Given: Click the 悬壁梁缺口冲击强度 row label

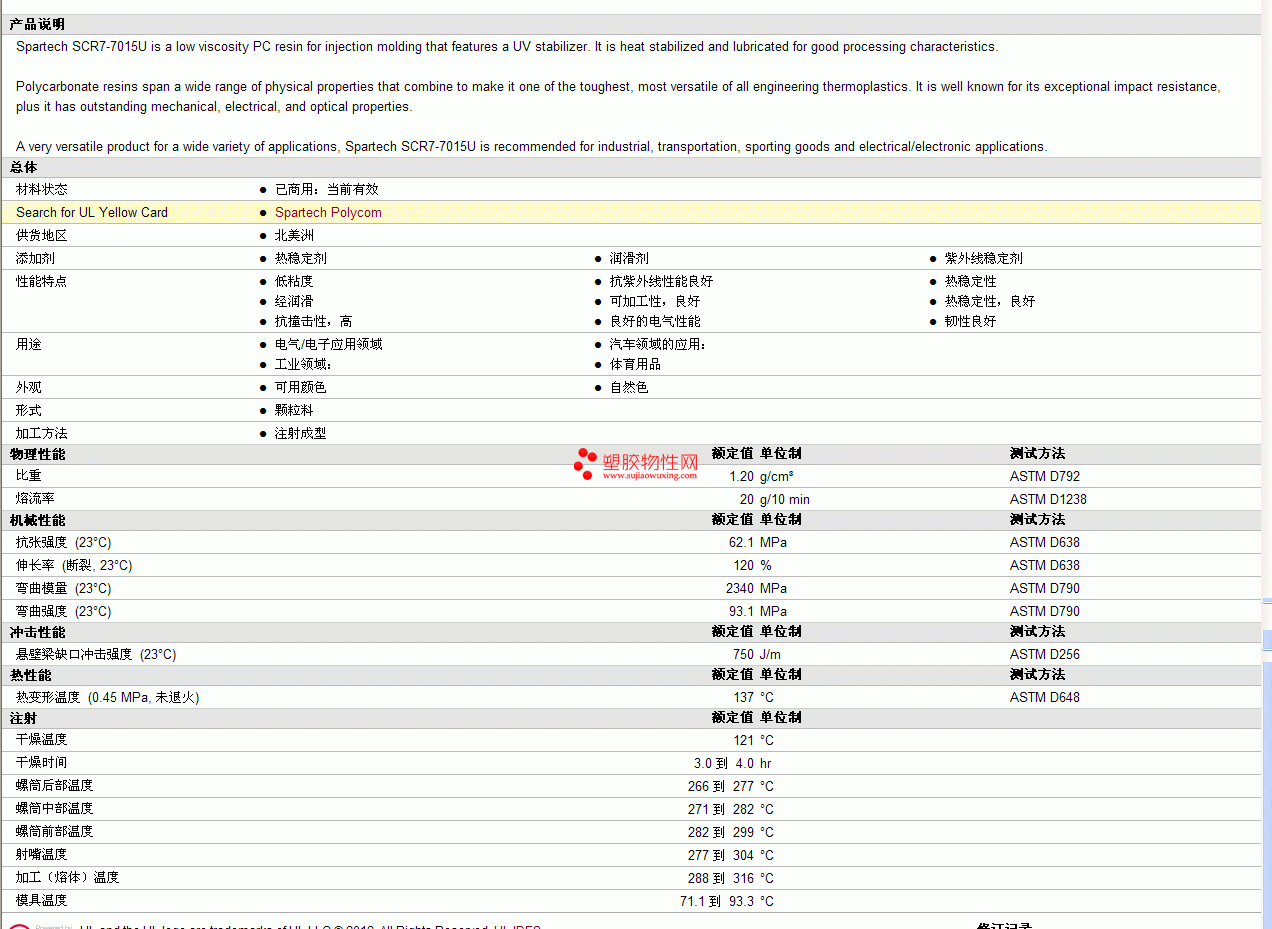Looking at the screenshot, I should pyautogui.click(x=96, y=654).
